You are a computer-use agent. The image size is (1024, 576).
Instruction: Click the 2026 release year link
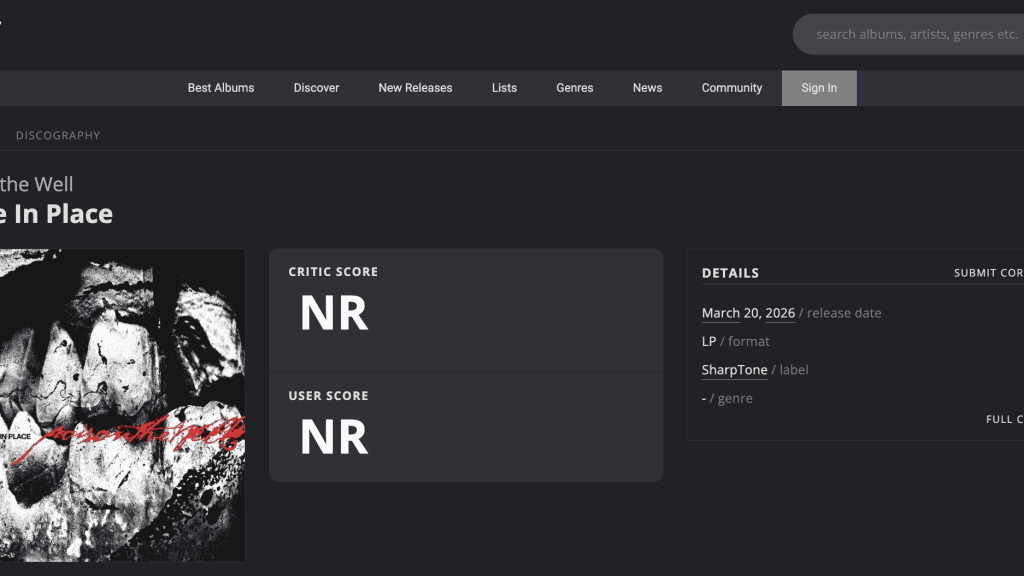780,313
